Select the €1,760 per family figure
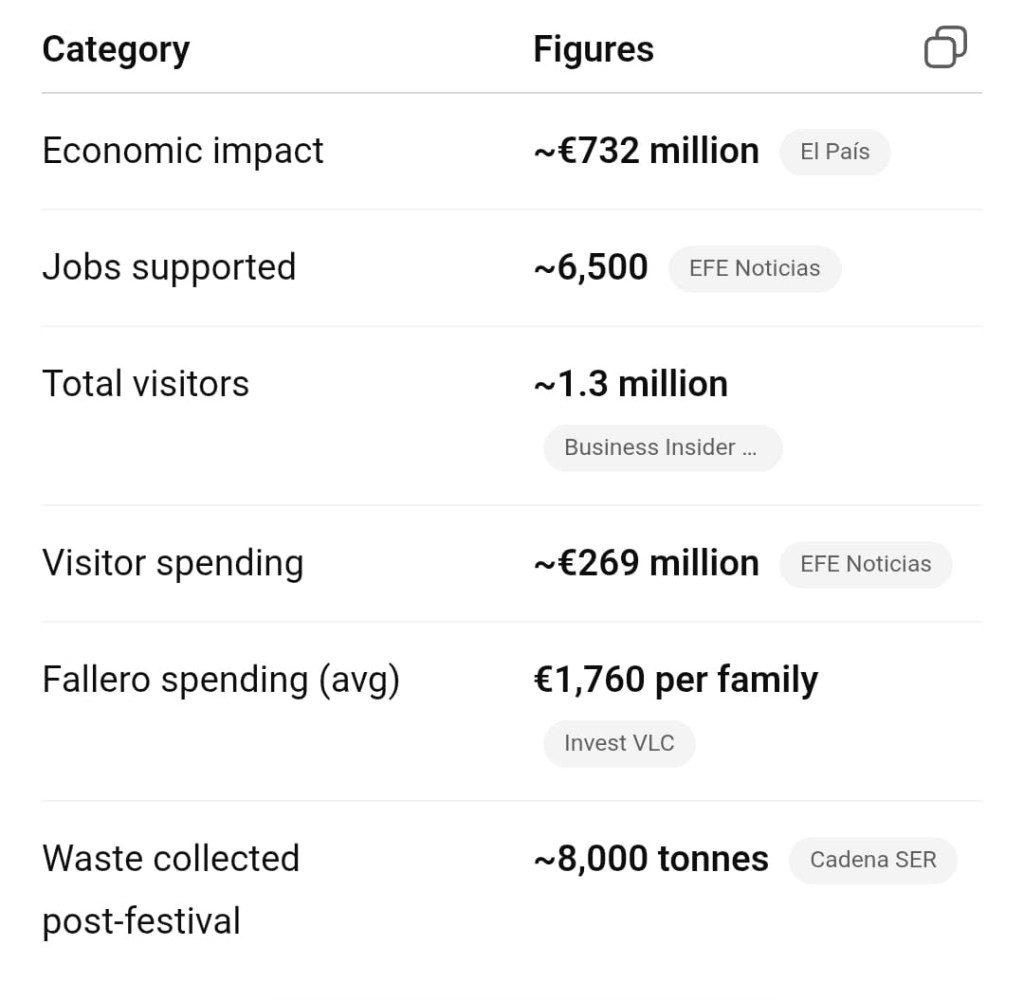The height and width of the screenshot is (1000, 1024). coord(676,680)
